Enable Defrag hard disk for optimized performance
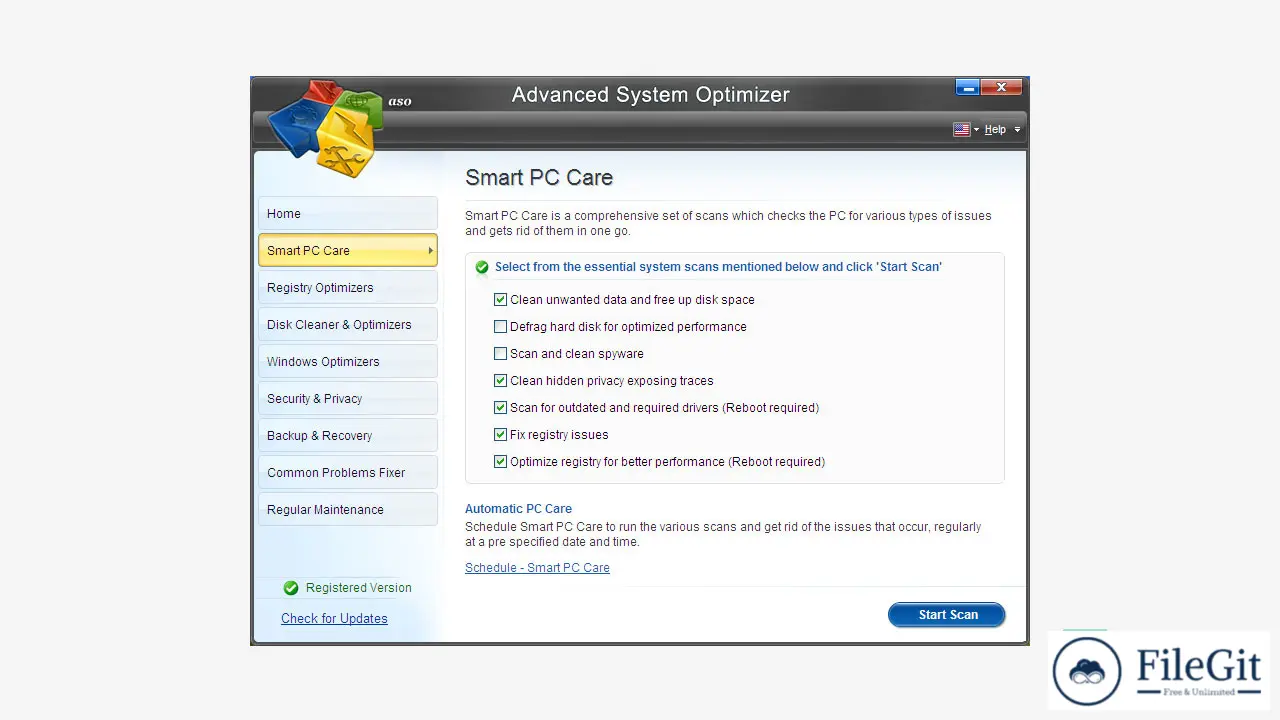Screen dimensions: 1280x720 click(x=501, y=326)
